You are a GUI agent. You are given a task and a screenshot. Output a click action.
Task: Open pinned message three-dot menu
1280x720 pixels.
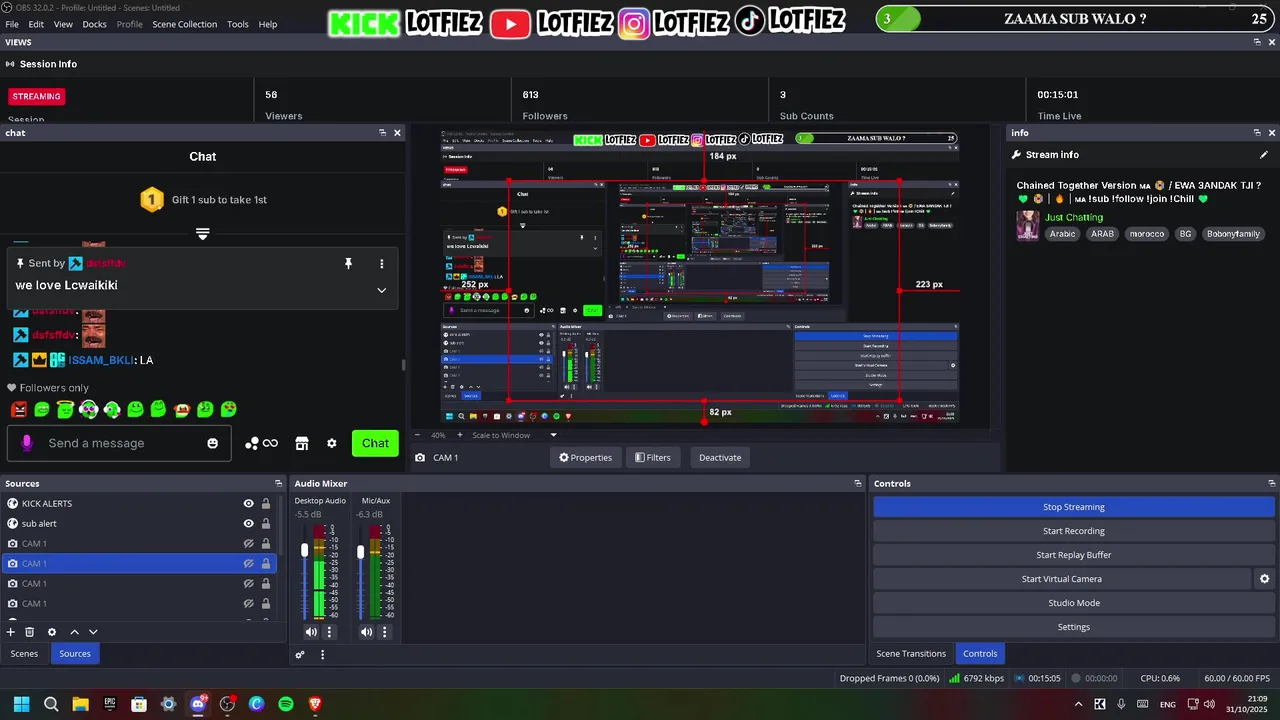click(x=381, y=263)
